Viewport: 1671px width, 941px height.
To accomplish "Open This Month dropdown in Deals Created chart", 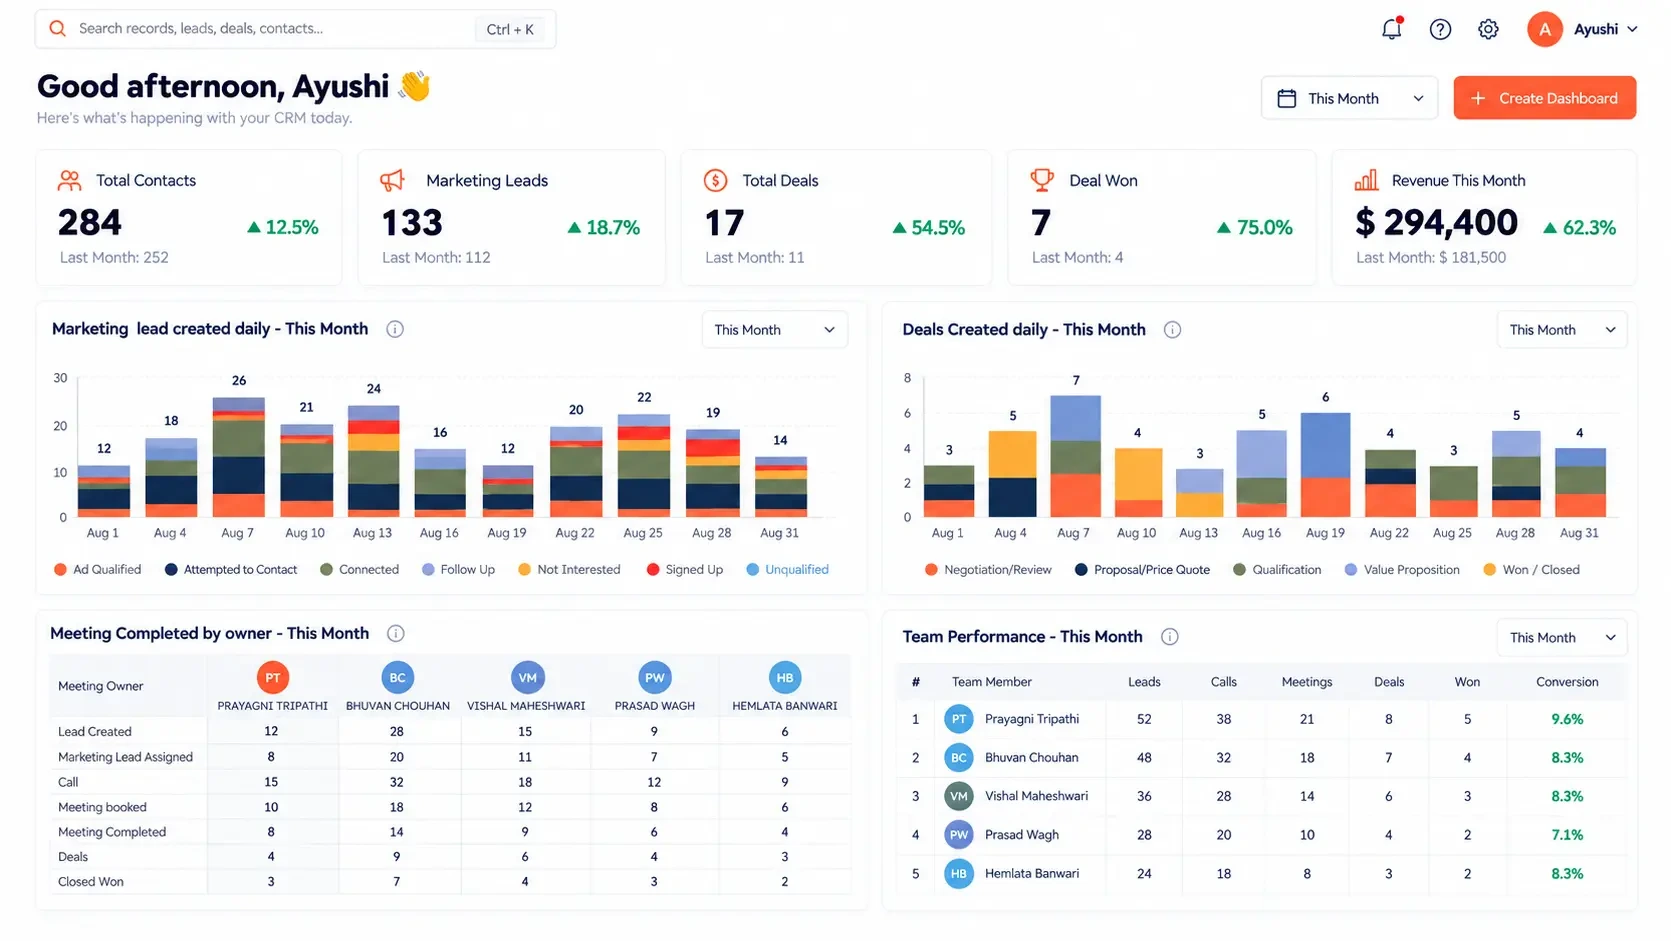I will [x=1561, y=330].
